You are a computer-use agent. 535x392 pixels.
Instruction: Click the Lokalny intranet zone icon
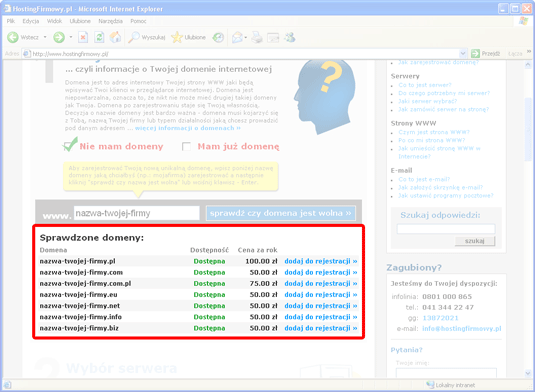(x=430, y=385)
